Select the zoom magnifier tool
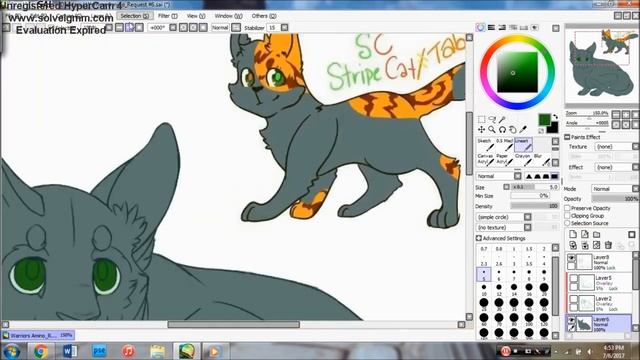The image size is (640, 360). 492,129
